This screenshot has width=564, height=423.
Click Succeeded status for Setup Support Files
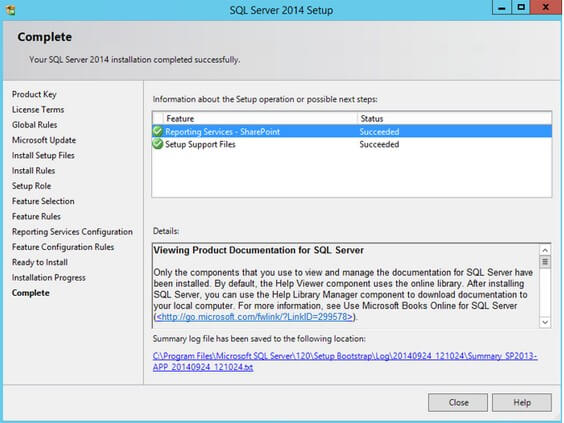[379, 144]
